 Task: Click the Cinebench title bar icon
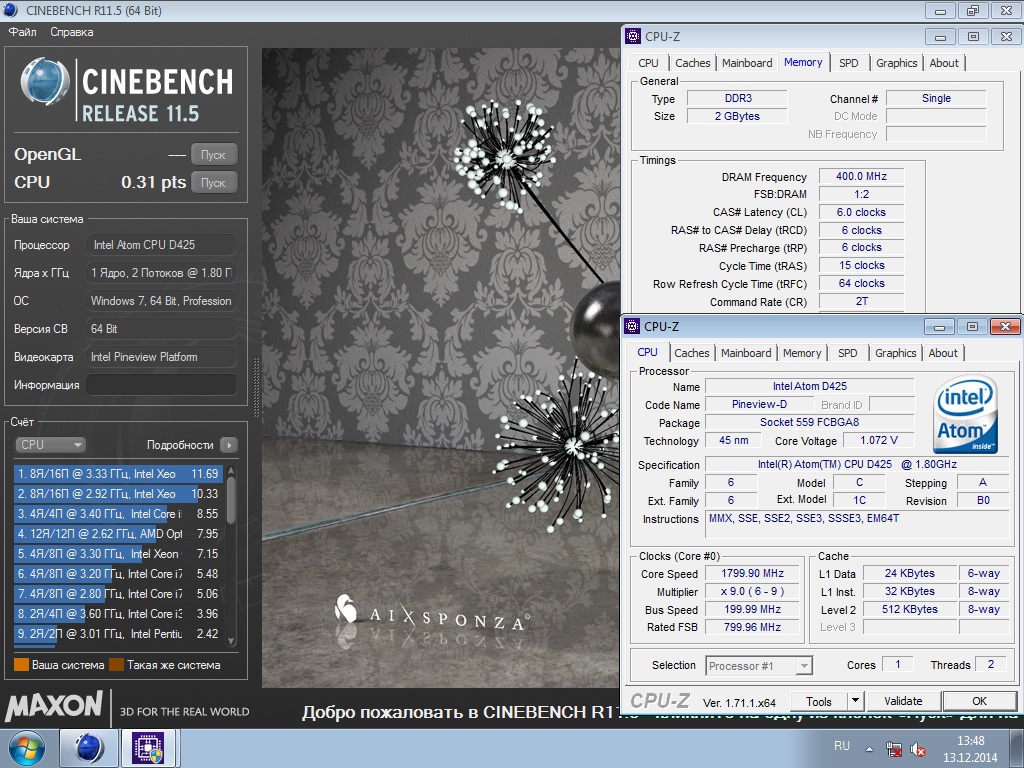pyautogui.click(x=10, y=10)
